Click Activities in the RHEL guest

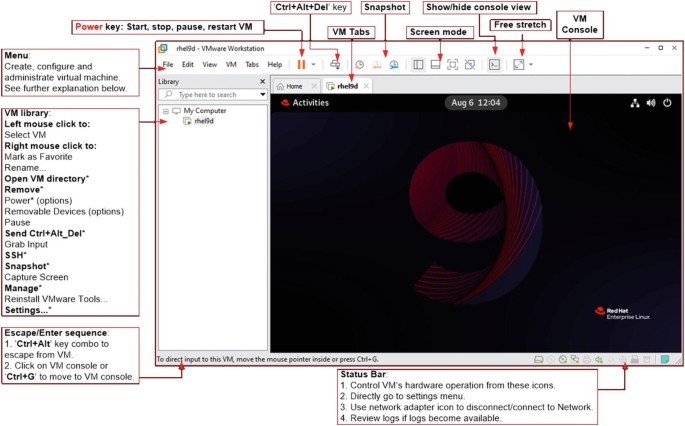[310, 102]
